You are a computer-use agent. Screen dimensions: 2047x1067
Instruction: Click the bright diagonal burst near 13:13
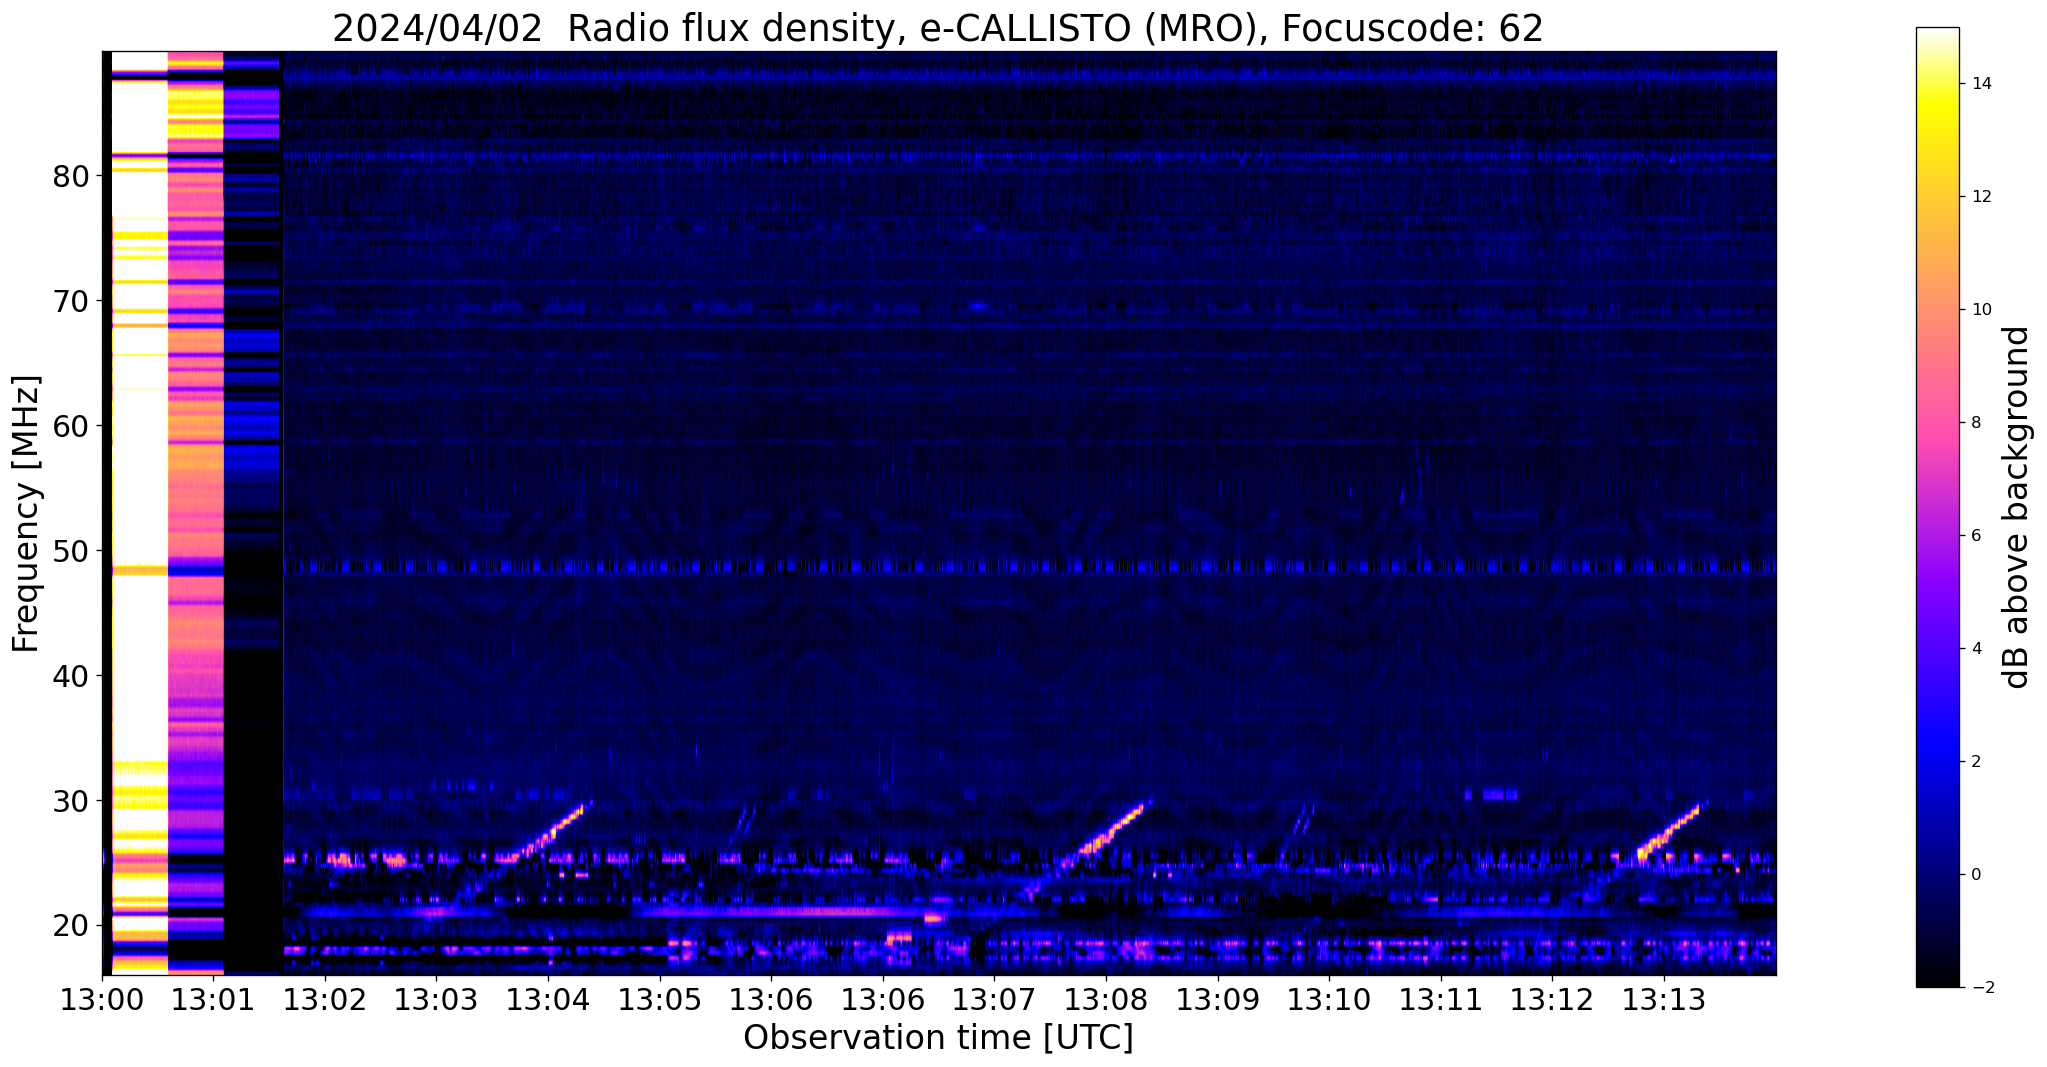(1670, 829)
